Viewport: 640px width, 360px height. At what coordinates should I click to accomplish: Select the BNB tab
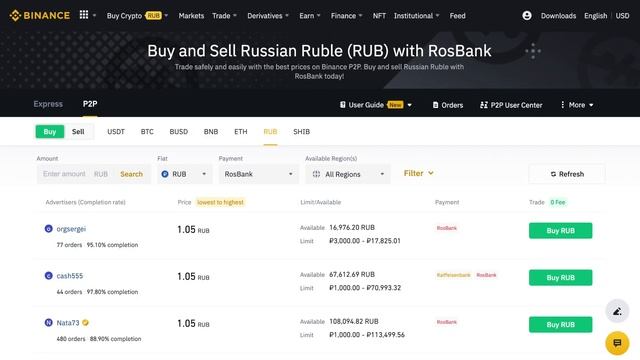click(211, 131)
